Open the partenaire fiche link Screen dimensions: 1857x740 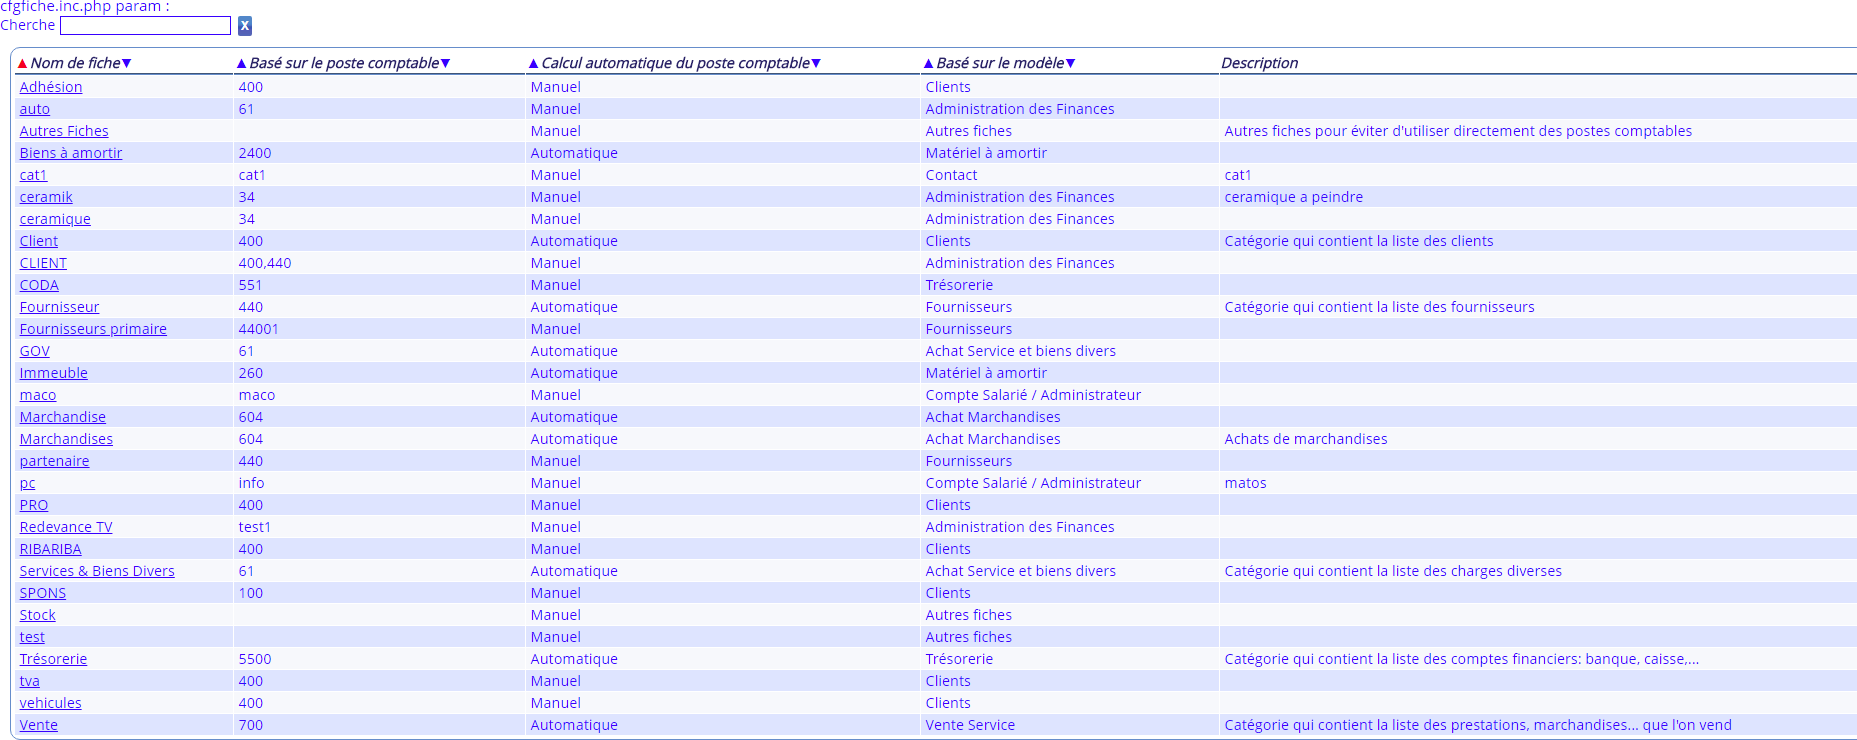point(55,461)
